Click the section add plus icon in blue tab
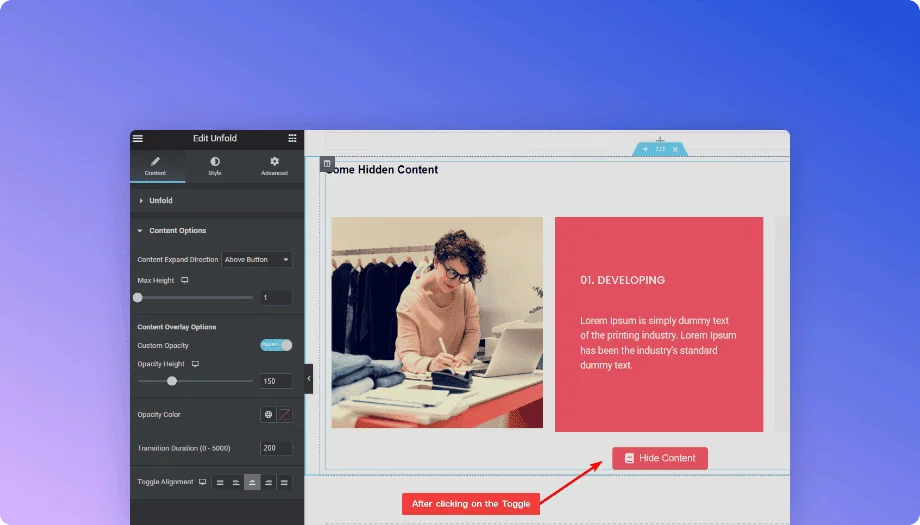This screenshot has width=920, height=525. [x=645, y=150]
